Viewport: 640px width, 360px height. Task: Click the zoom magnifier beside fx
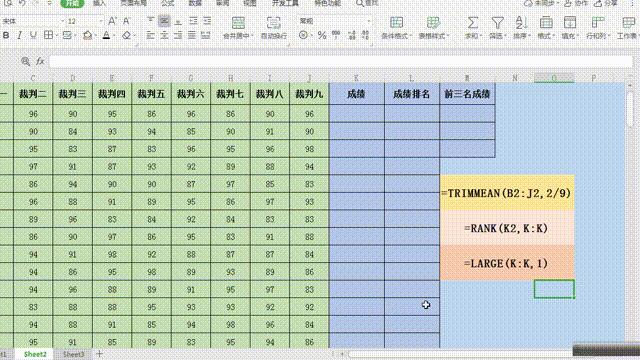tap(25, 61)
